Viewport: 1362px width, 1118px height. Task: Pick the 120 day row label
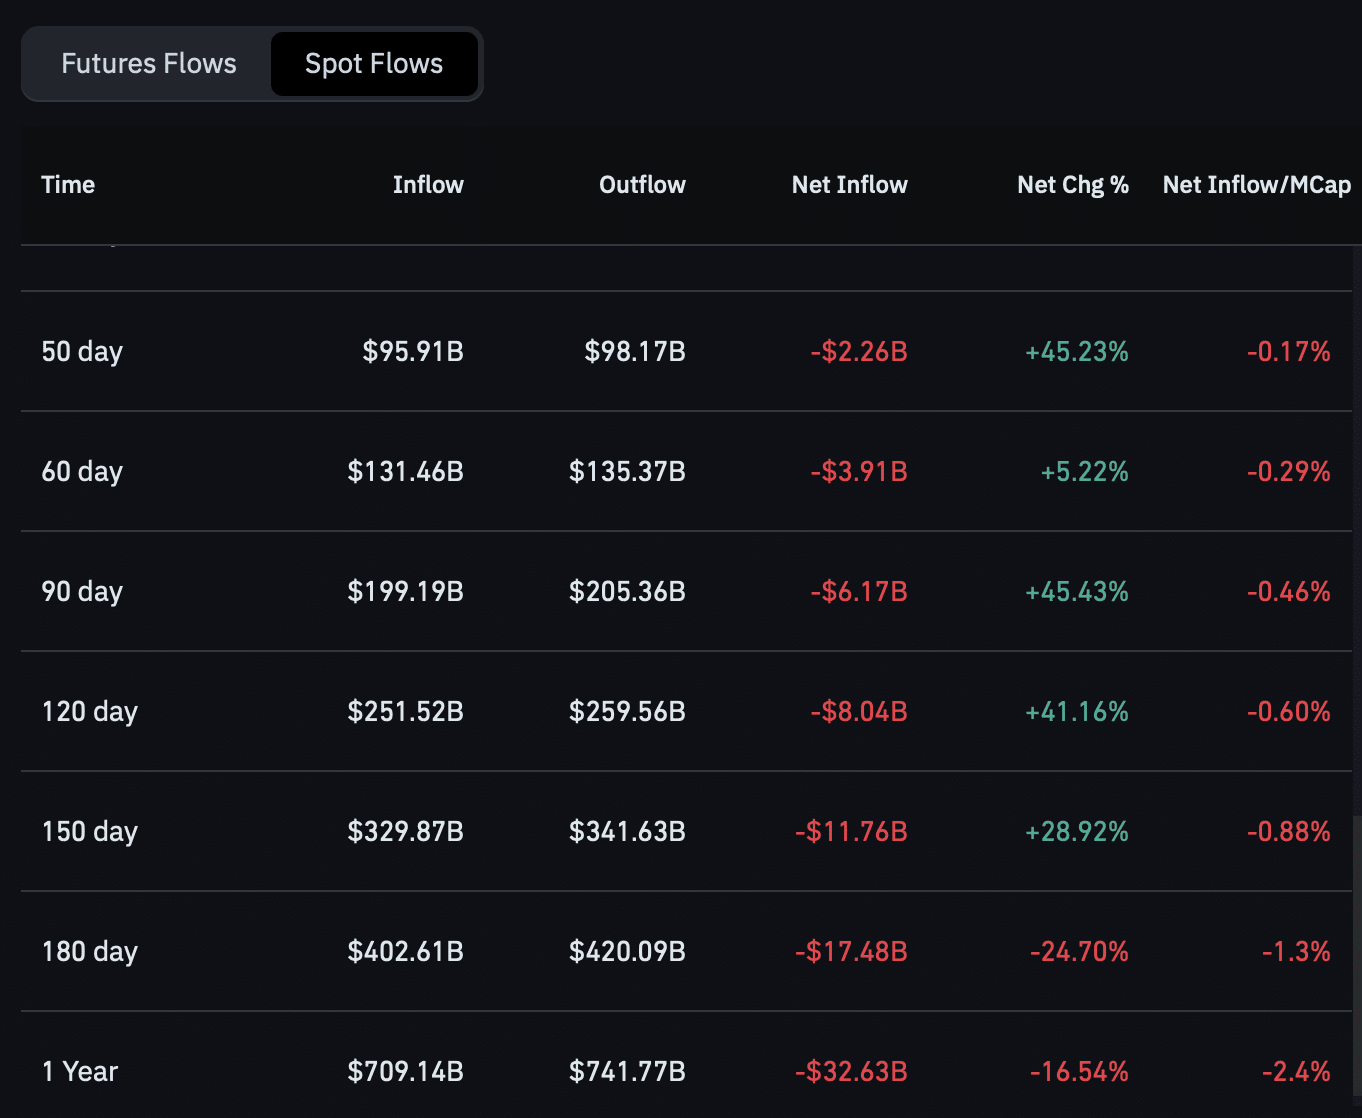(89, 712)
